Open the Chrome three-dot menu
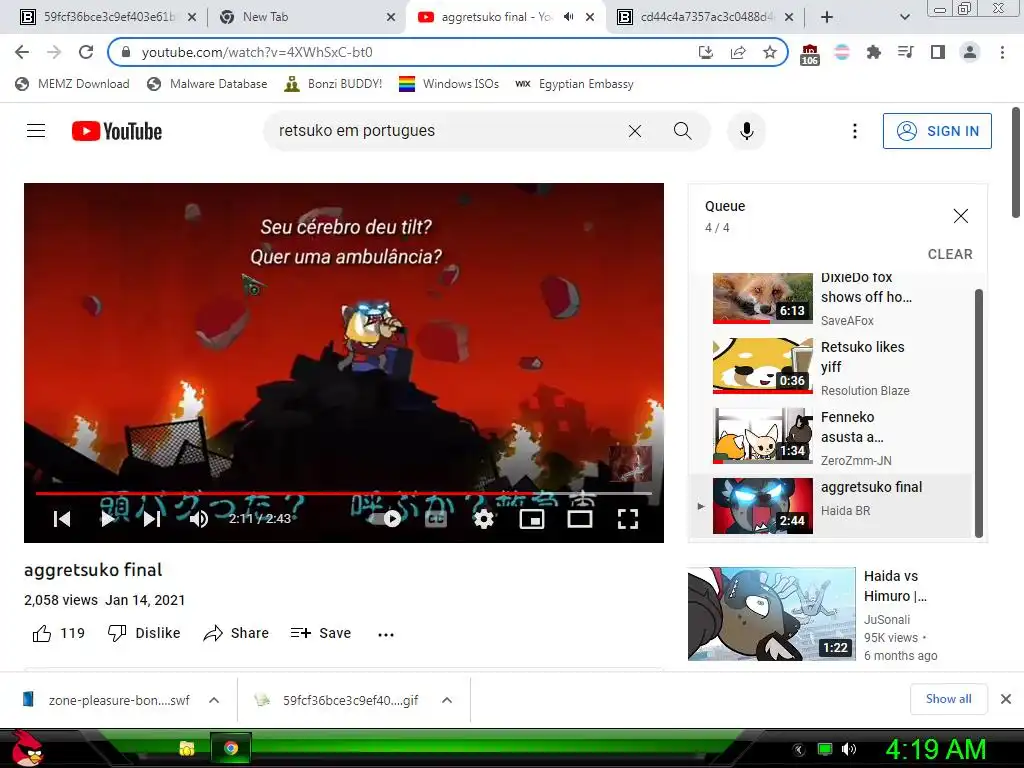Viewport: 1024px width, 768px height. [1002, 52]
